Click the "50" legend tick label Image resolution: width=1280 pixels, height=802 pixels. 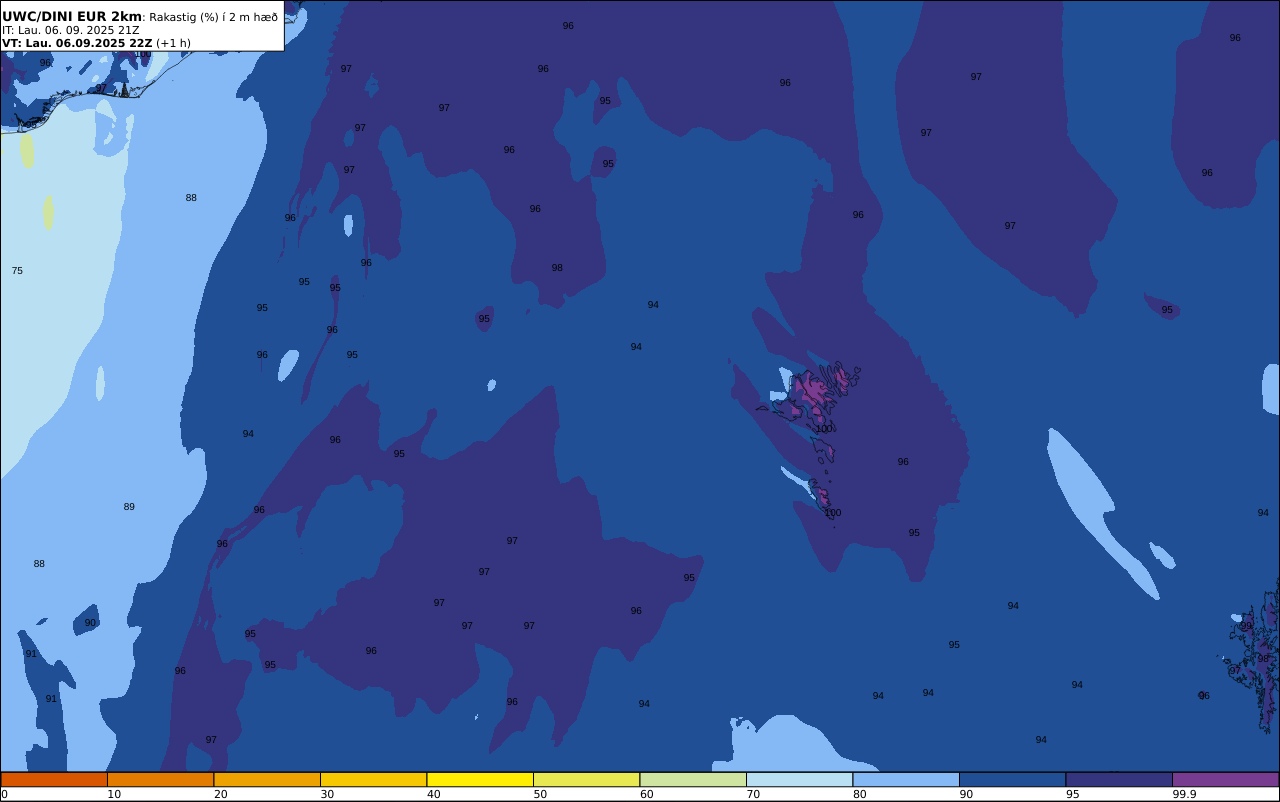pos(540,794)
